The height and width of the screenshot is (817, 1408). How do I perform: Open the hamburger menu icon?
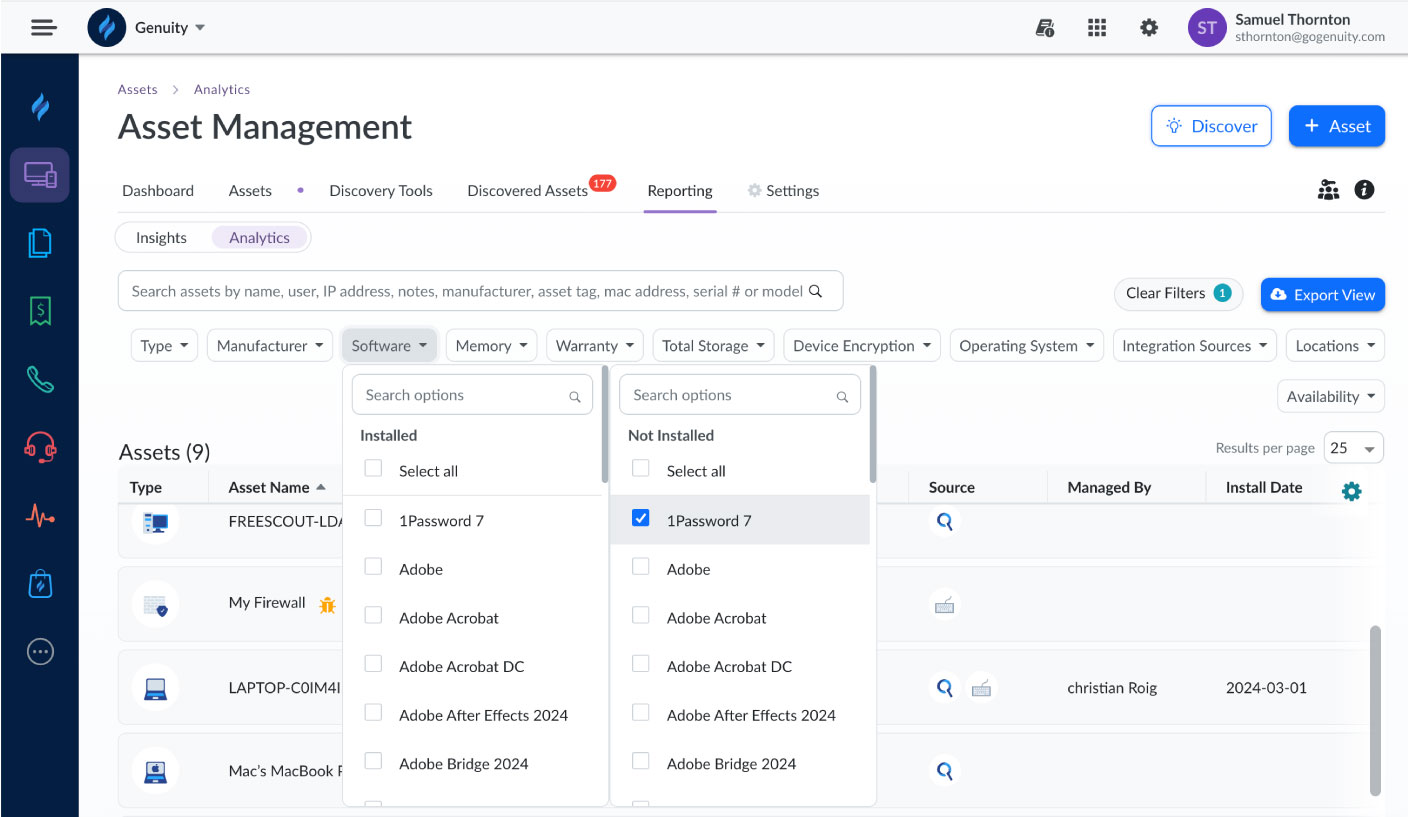[43, 28]
